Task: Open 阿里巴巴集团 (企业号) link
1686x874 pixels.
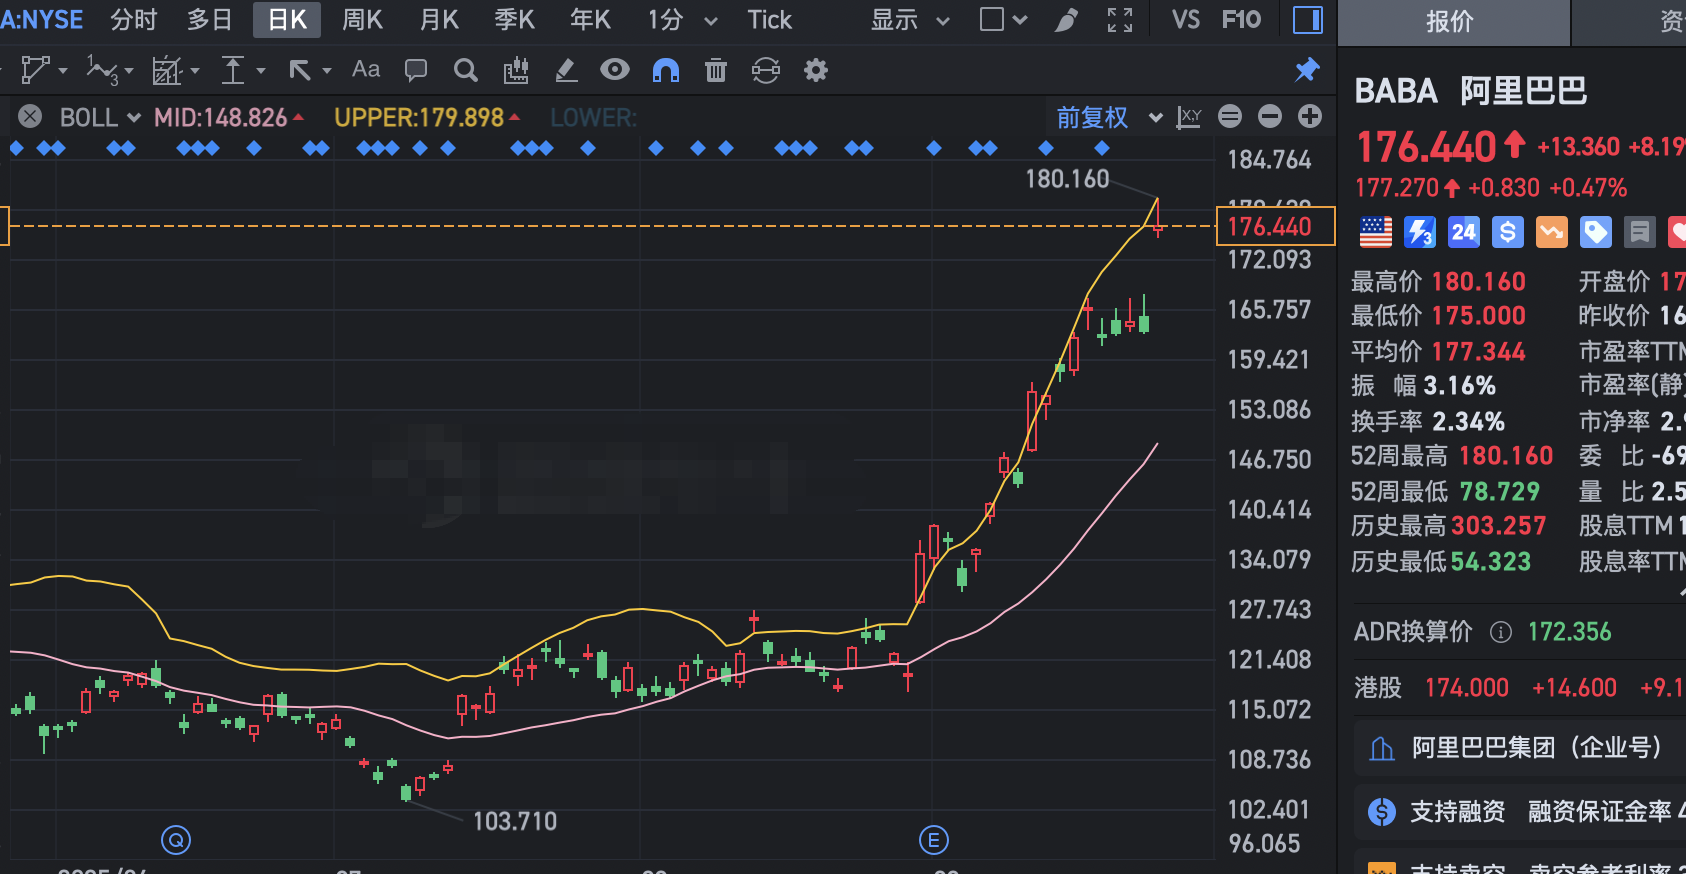Action: (1520, 748)
